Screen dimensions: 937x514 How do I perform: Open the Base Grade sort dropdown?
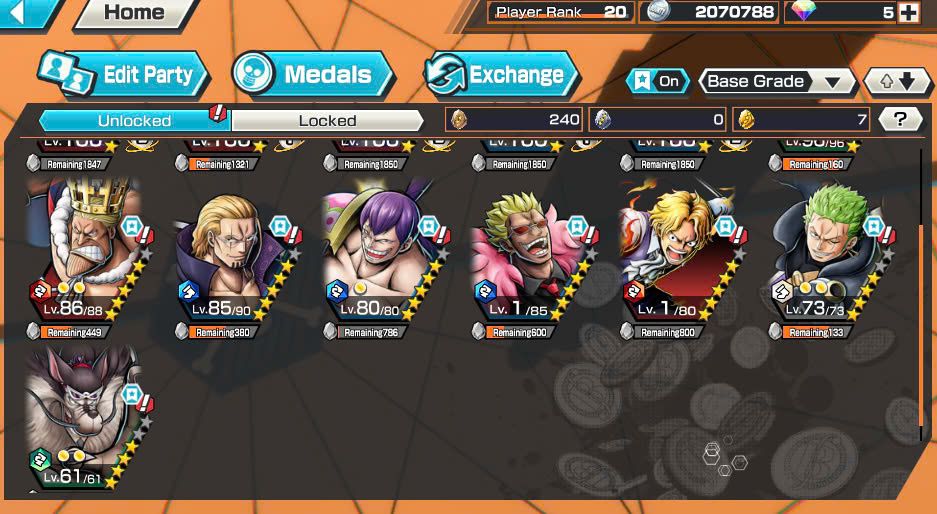click(x=777, y=81)
